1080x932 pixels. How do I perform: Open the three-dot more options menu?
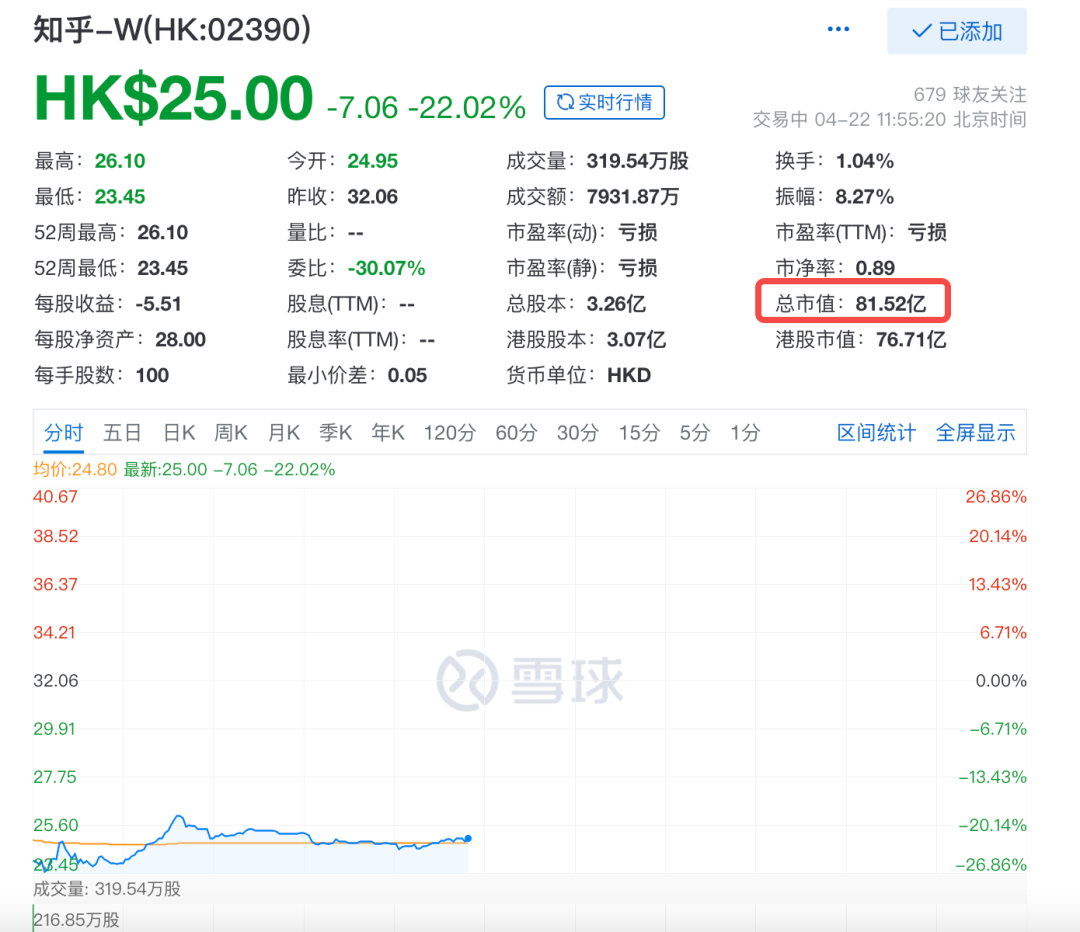838,29
